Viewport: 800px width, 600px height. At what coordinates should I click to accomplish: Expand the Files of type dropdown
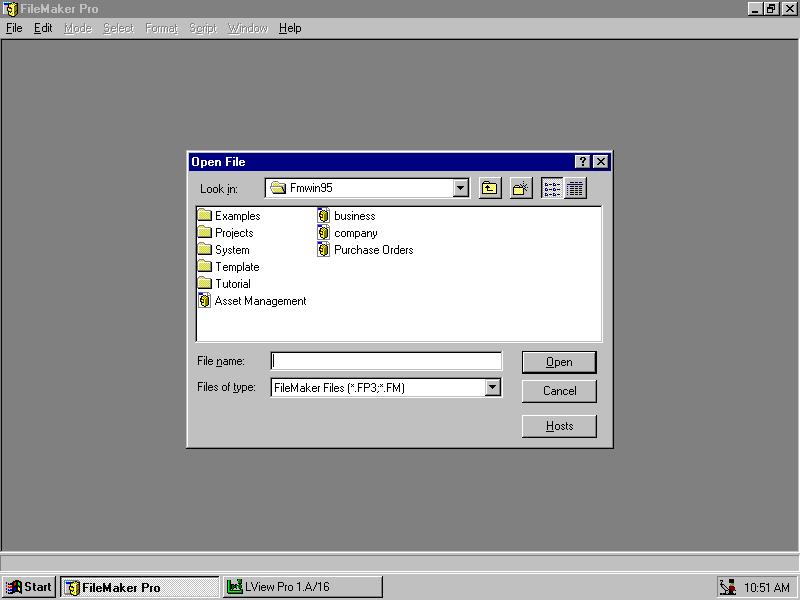(x=492, y=388)
